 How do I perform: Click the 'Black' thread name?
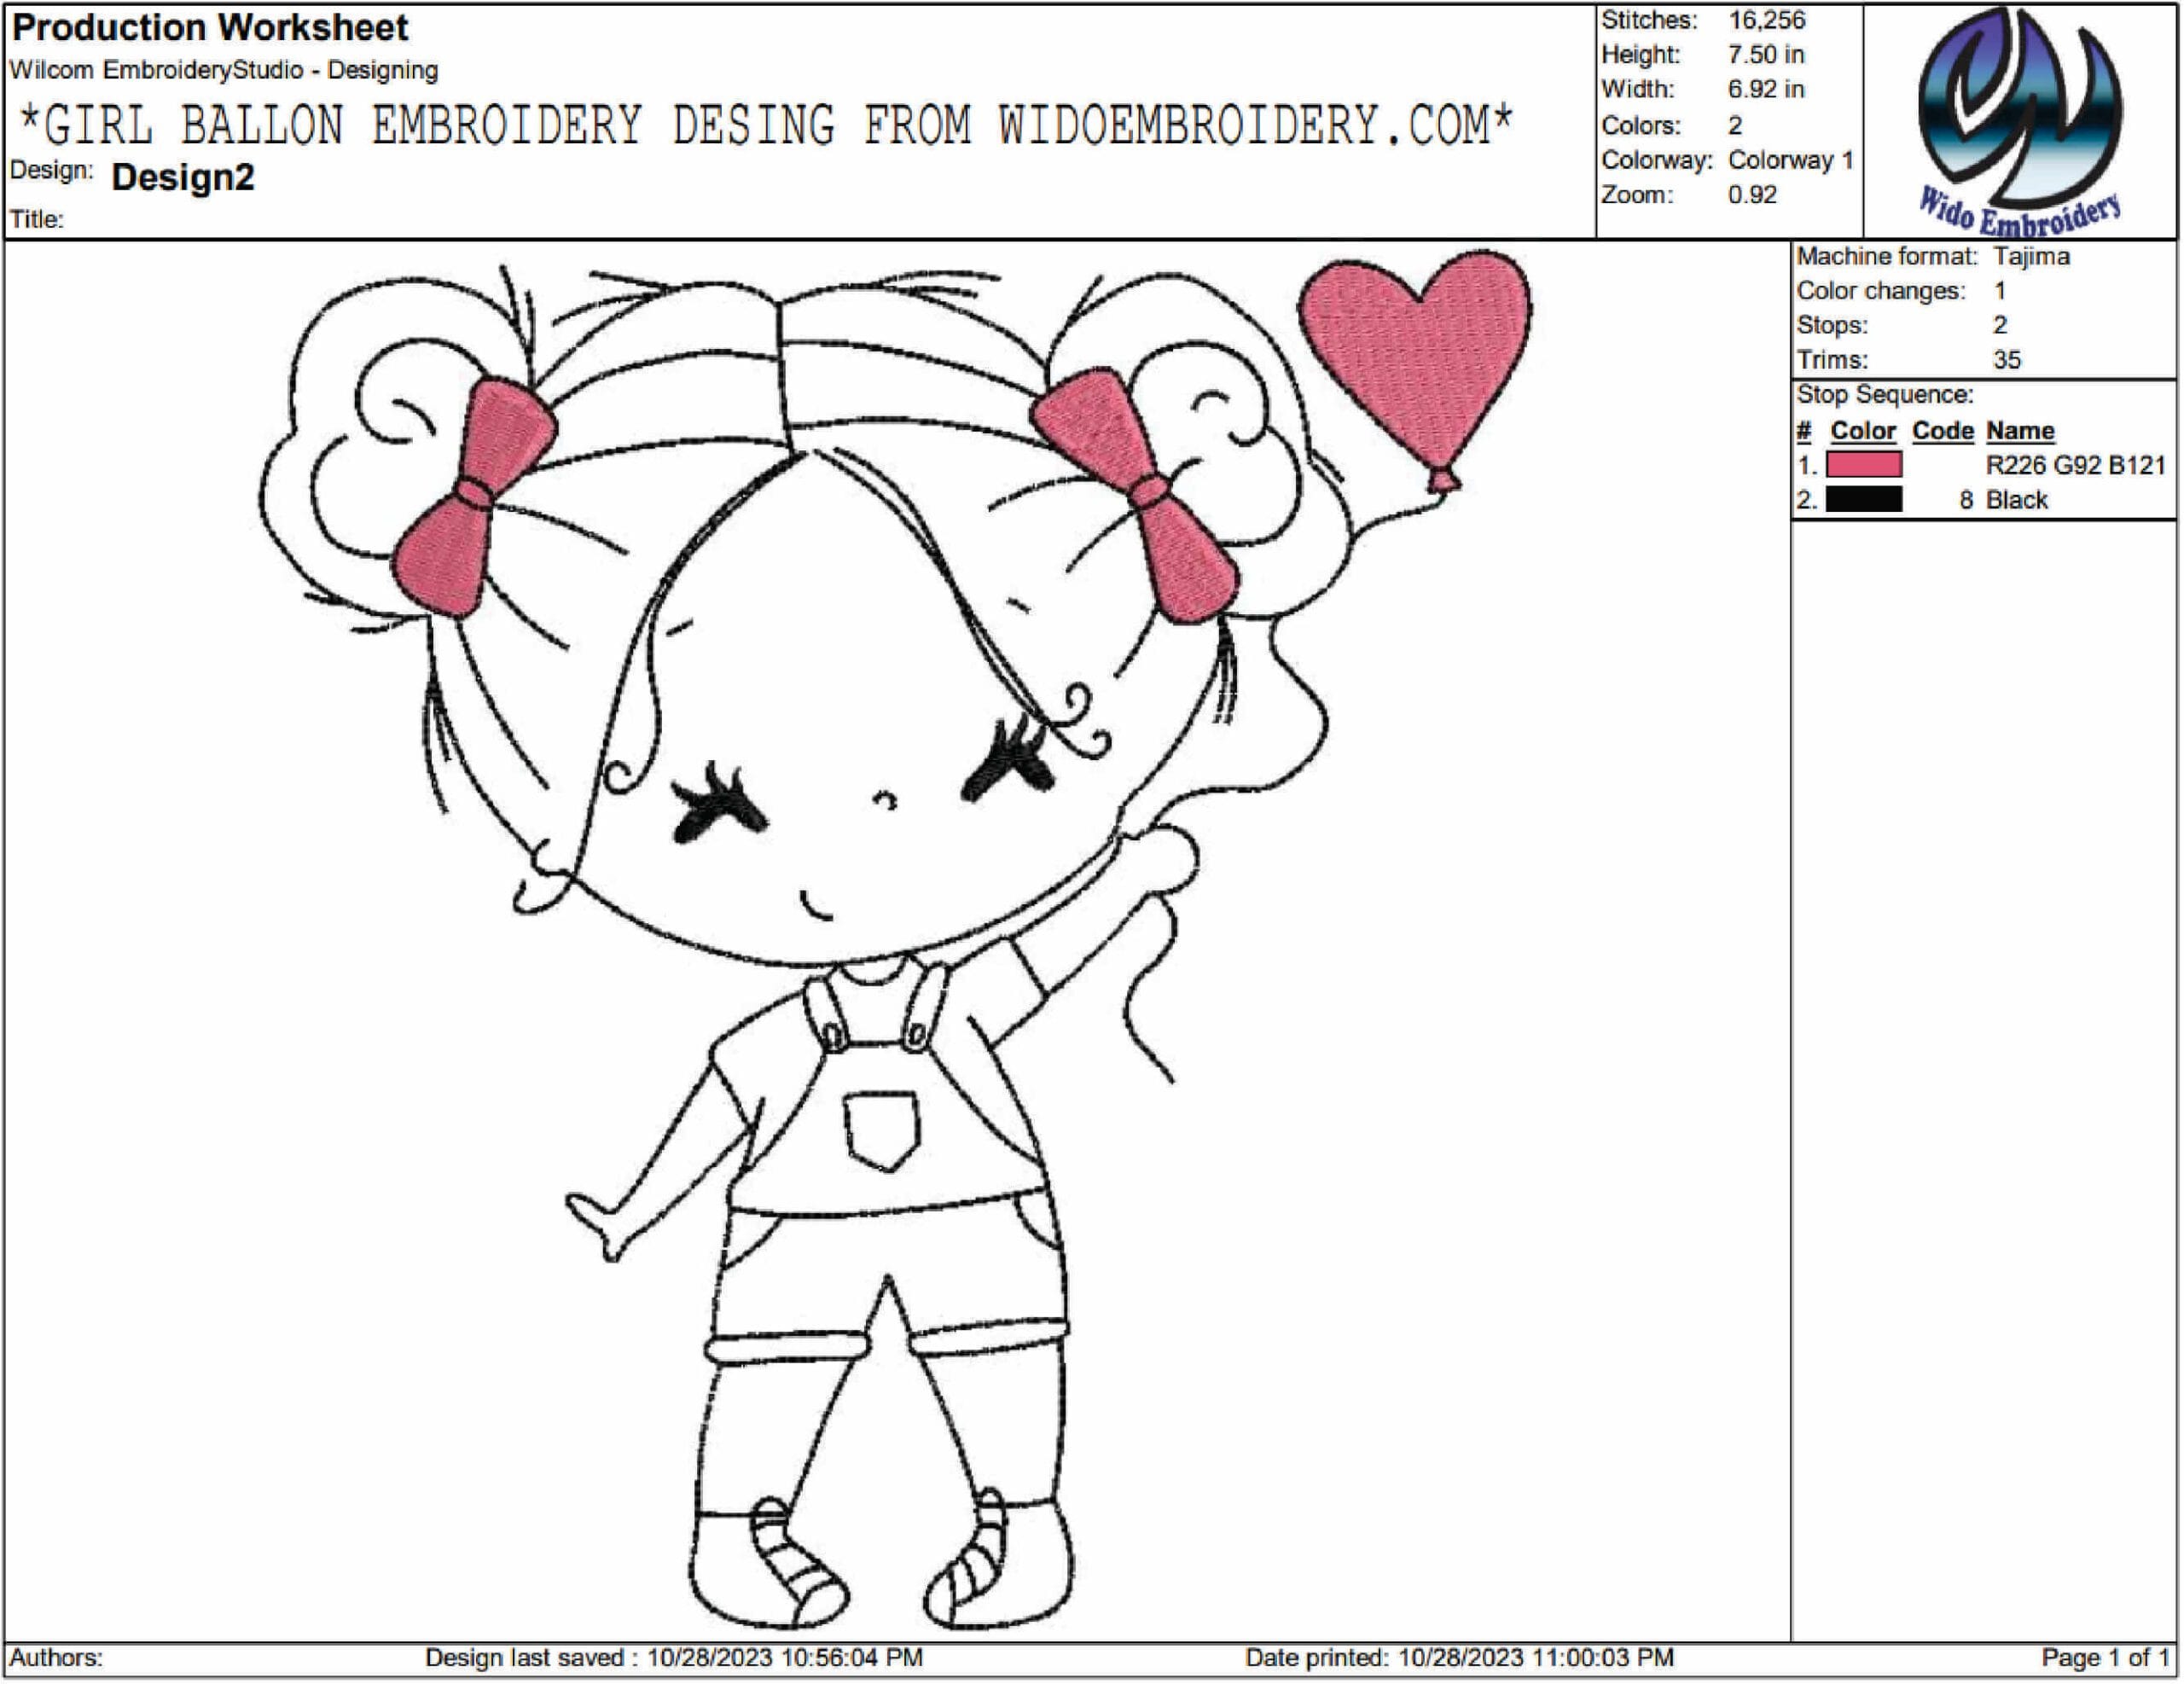pyautogui.click(x=2016, y=500)
